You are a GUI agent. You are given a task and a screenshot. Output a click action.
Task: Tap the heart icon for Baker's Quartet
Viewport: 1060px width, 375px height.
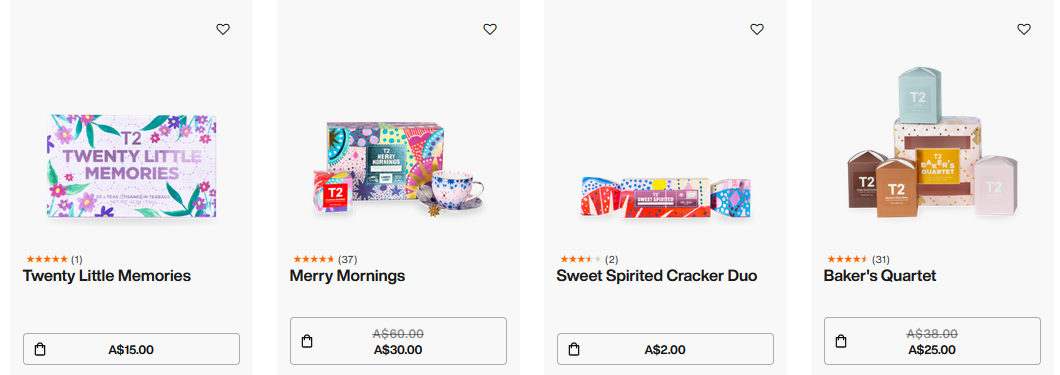click(1024, 29)
